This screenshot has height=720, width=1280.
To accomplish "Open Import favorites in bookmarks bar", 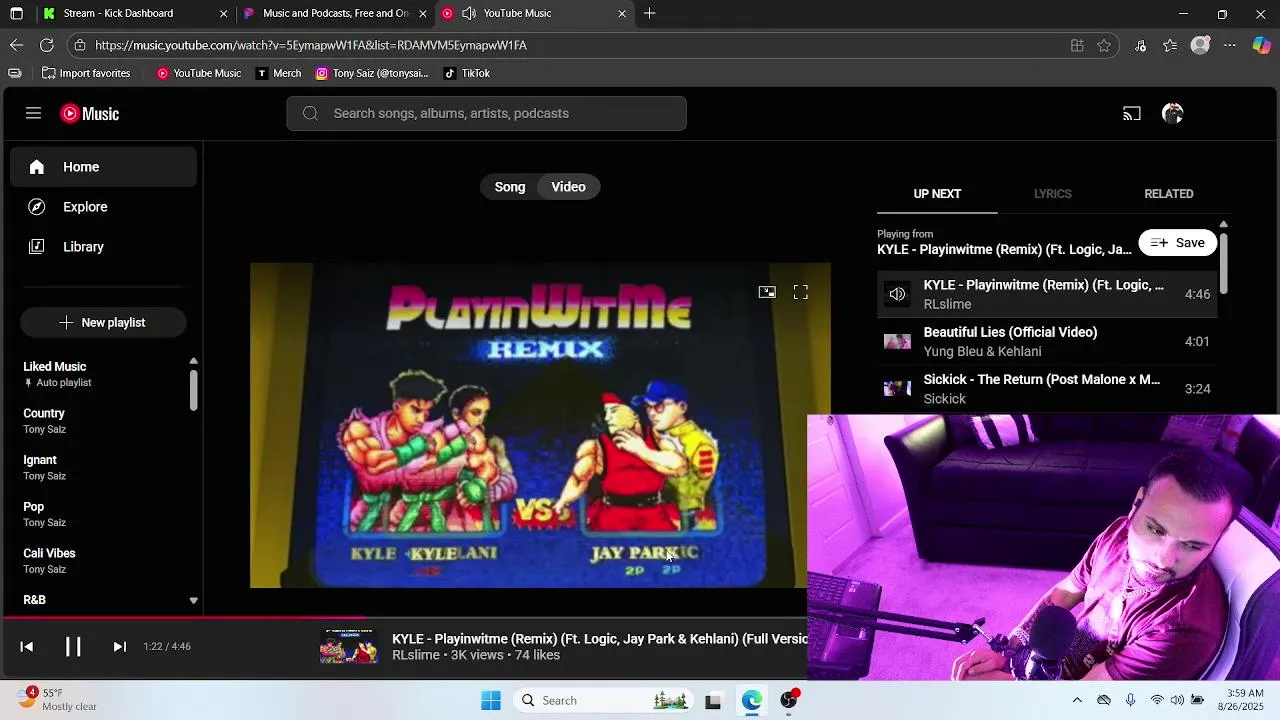I will [86, 73].
